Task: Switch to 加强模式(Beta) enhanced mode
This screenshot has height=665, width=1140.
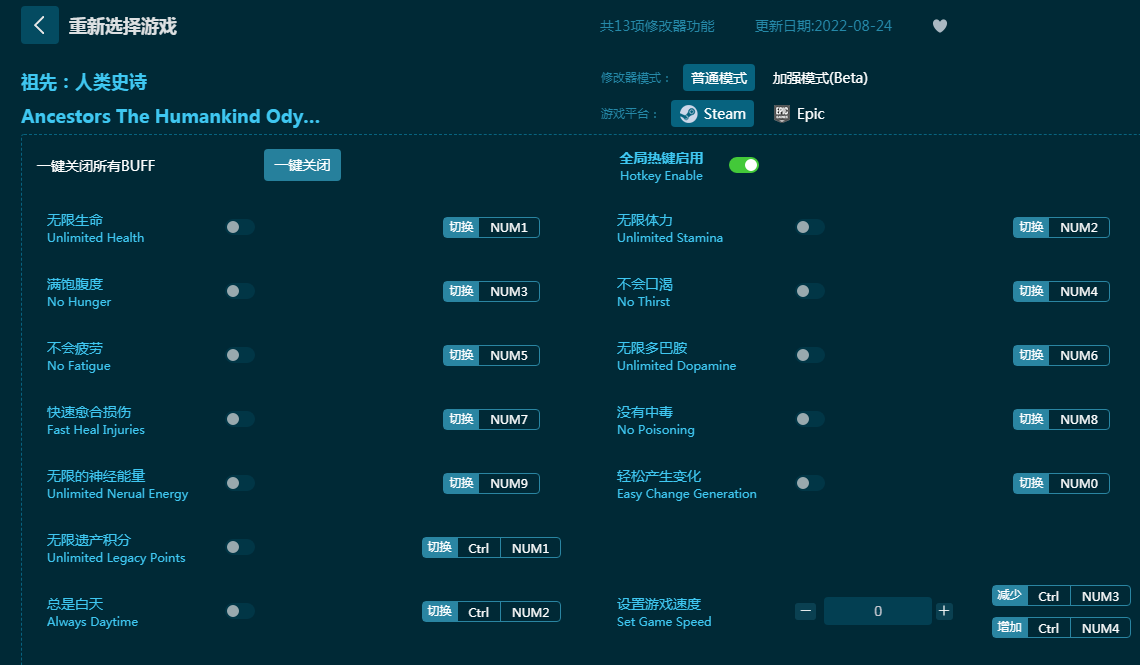Action: pos(820,78)
